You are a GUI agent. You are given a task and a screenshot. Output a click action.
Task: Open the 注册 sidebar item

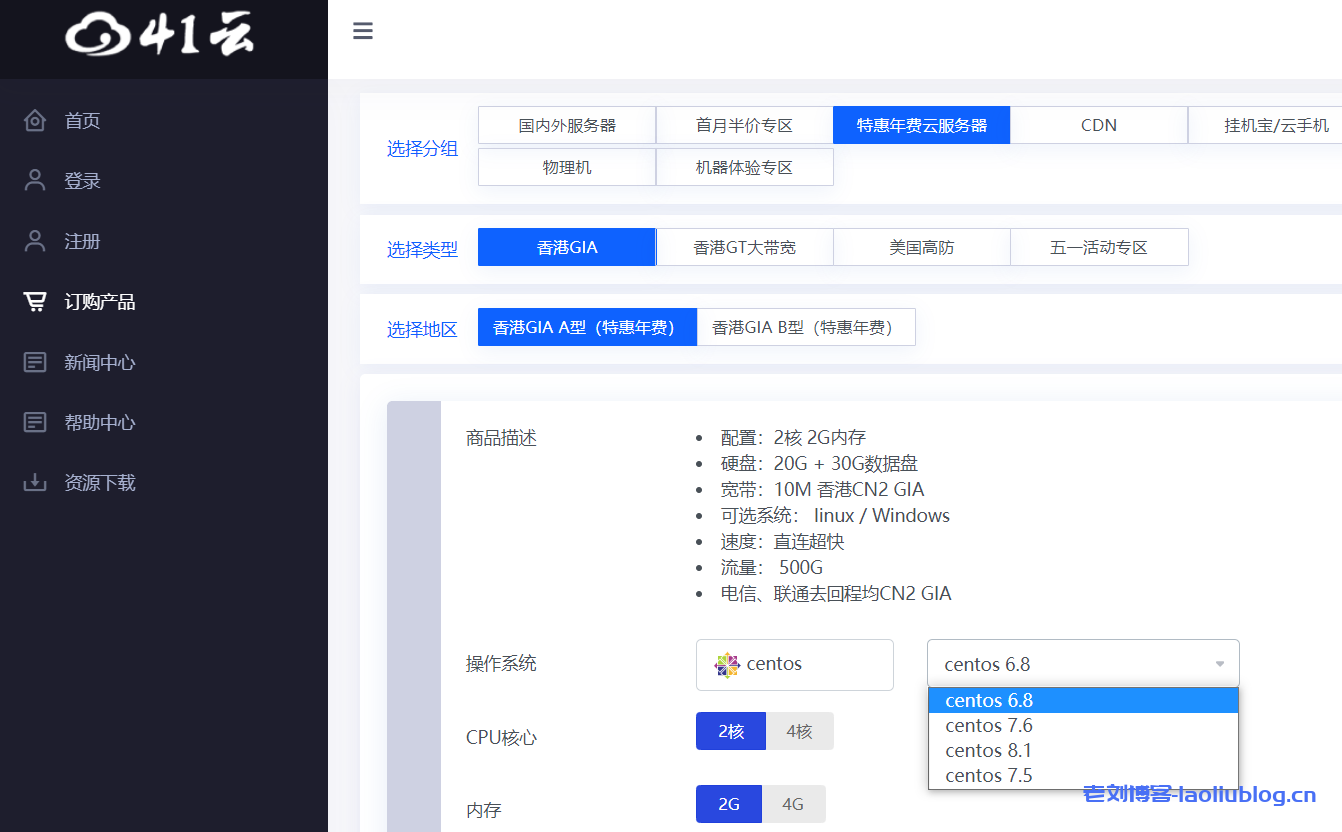[164, 241]
